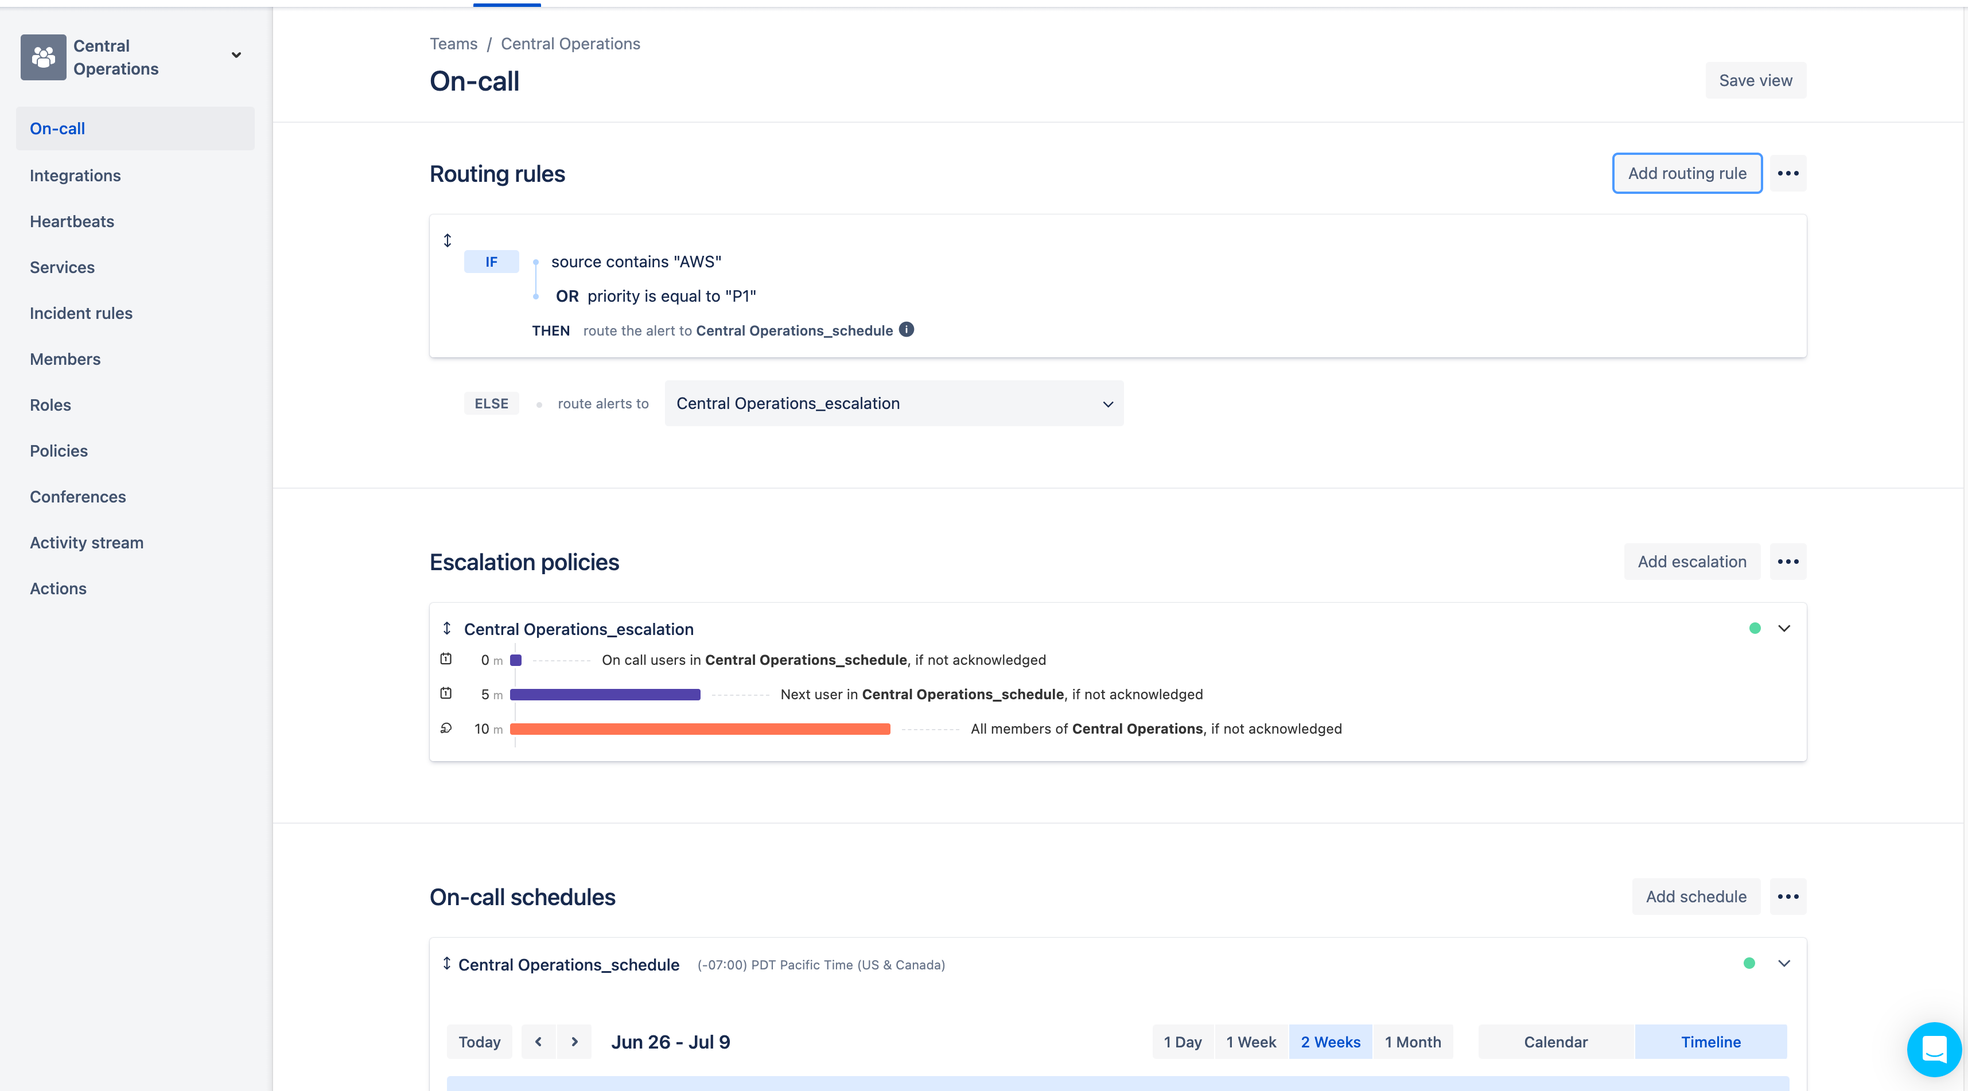The height and width of the screenshot is (1091, 1968).
Task: Expand the Central Operations_escalation policy
Action: click(1783, 627)
